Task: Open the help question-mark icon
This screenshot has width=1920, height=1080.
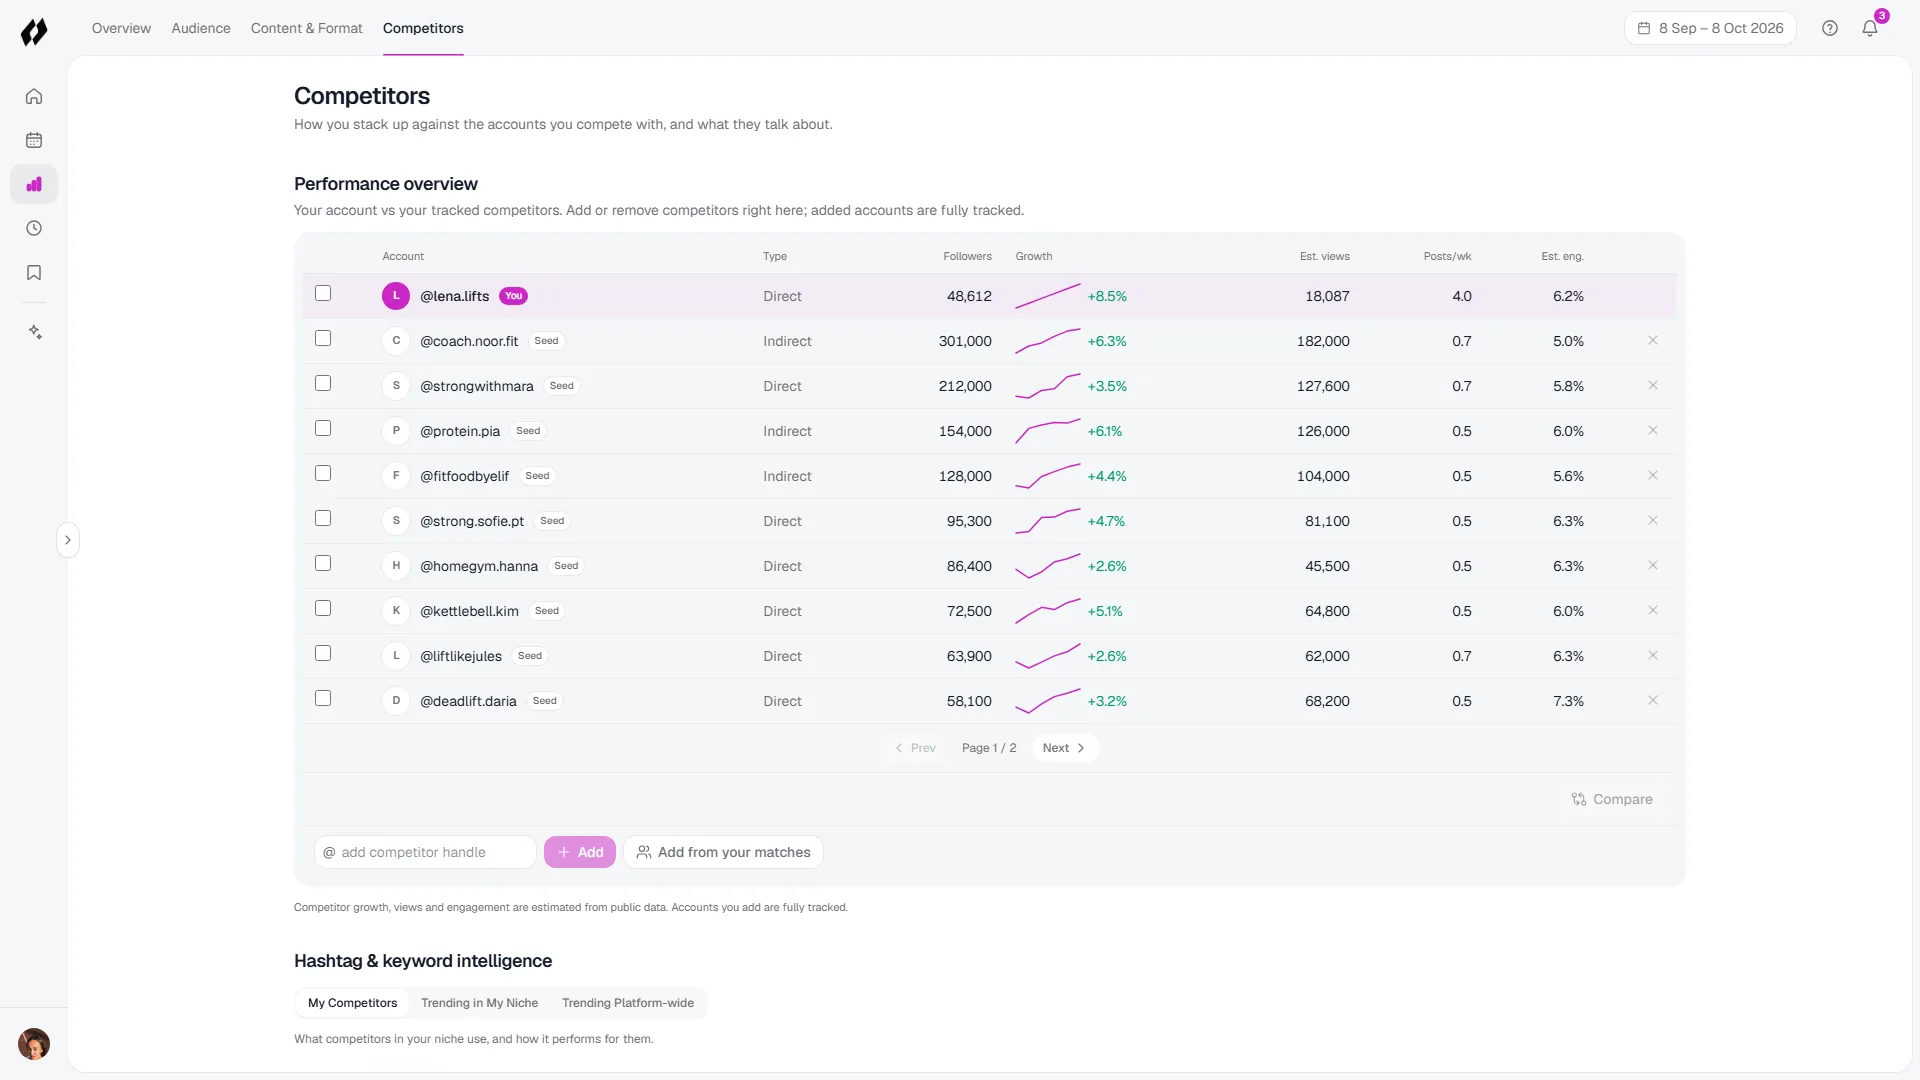Action: [x=1830, y=28]
